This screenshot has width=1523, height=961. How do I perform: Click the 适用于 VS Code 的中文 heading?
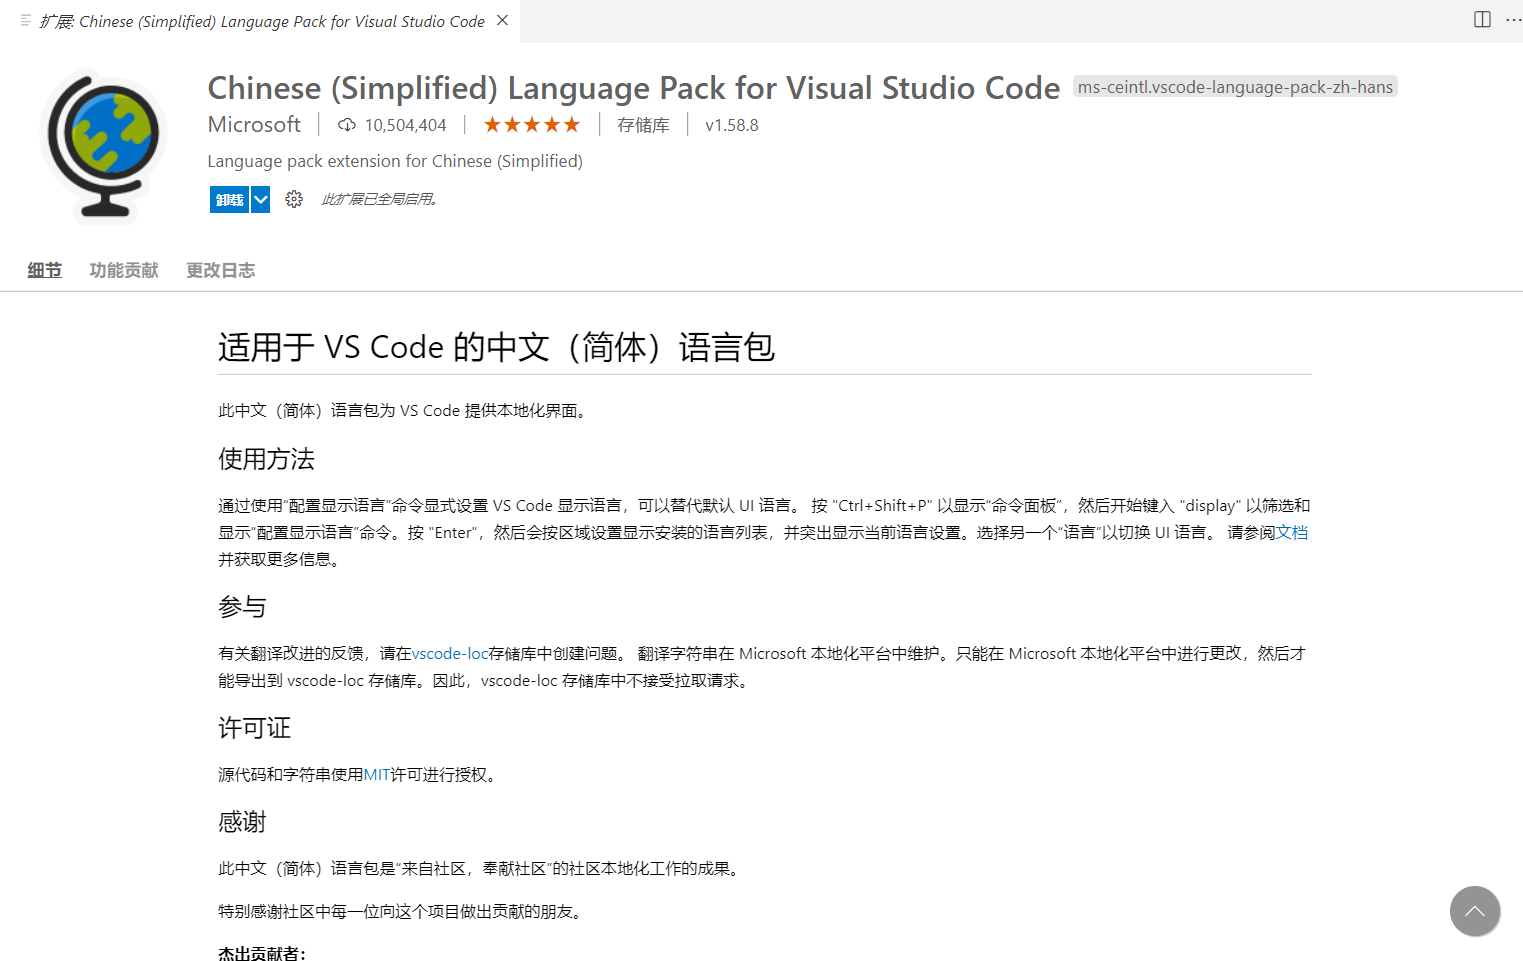(497, 347)
